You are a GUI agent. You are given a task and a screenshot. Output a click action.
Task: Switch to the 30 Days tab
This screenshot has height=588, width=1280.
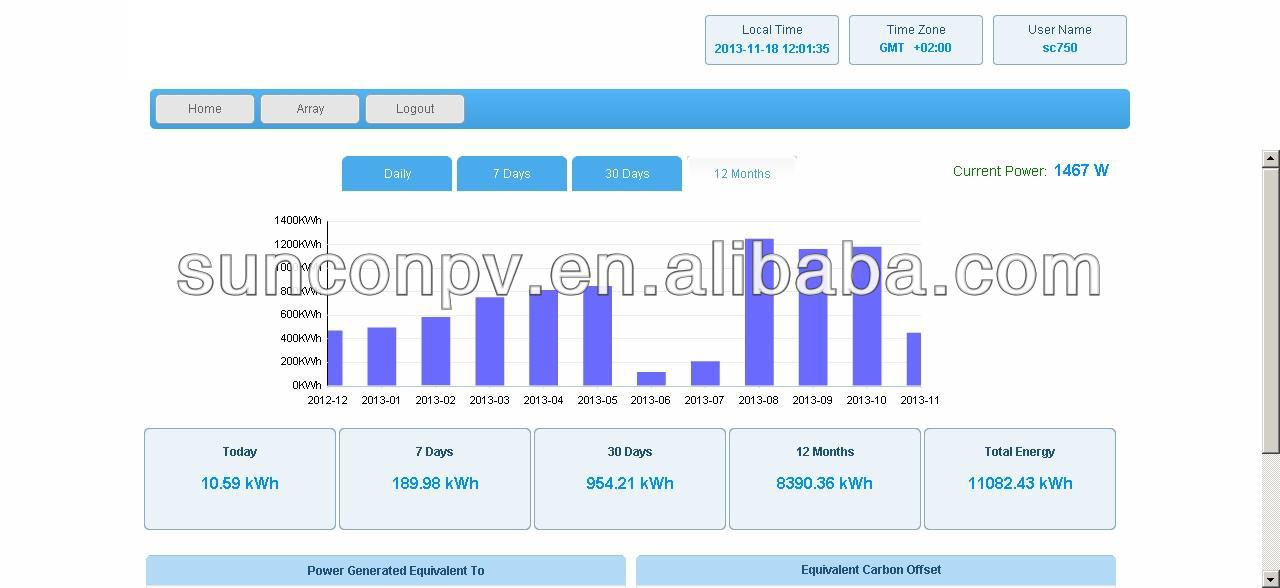pos(627,173)
